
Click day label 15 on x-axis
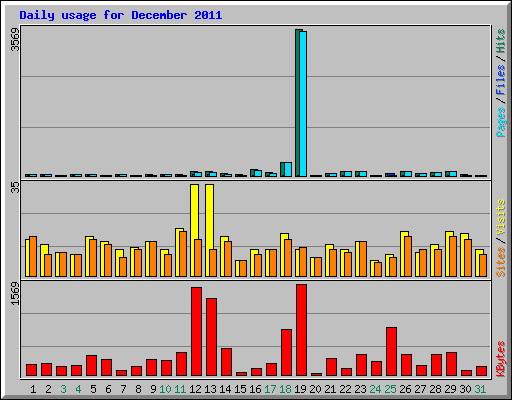click(x=240, y=389)
